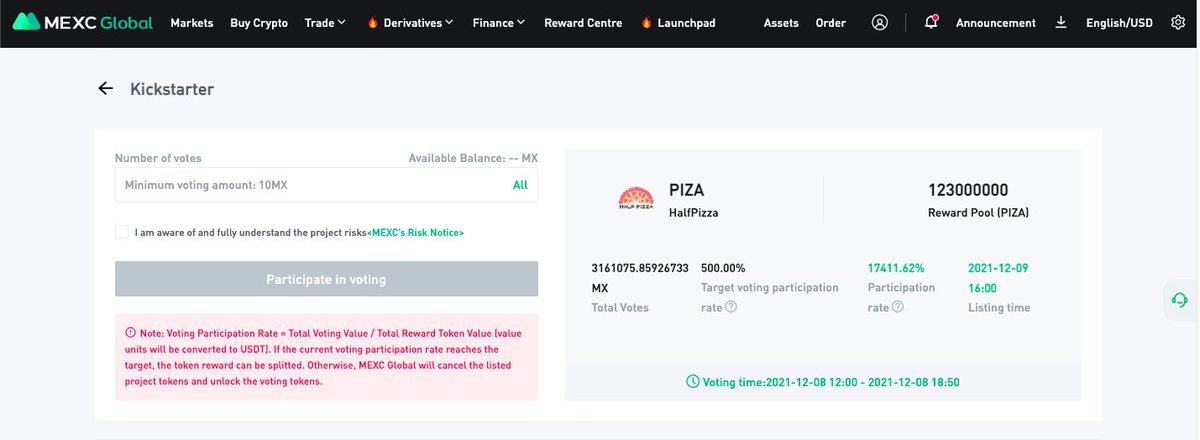Click the 17411.62% participation rate value
Screen dimensions: 1200x440
click(x=896, y=268)
